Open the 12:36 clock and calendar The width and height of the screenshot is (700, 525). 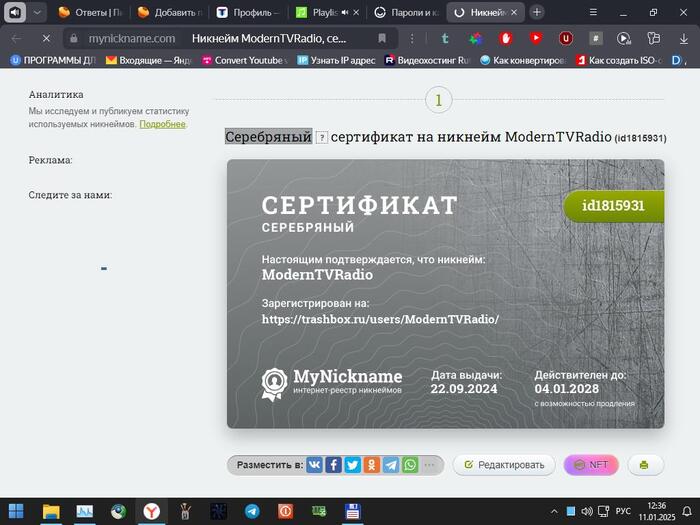pos(657,512)
